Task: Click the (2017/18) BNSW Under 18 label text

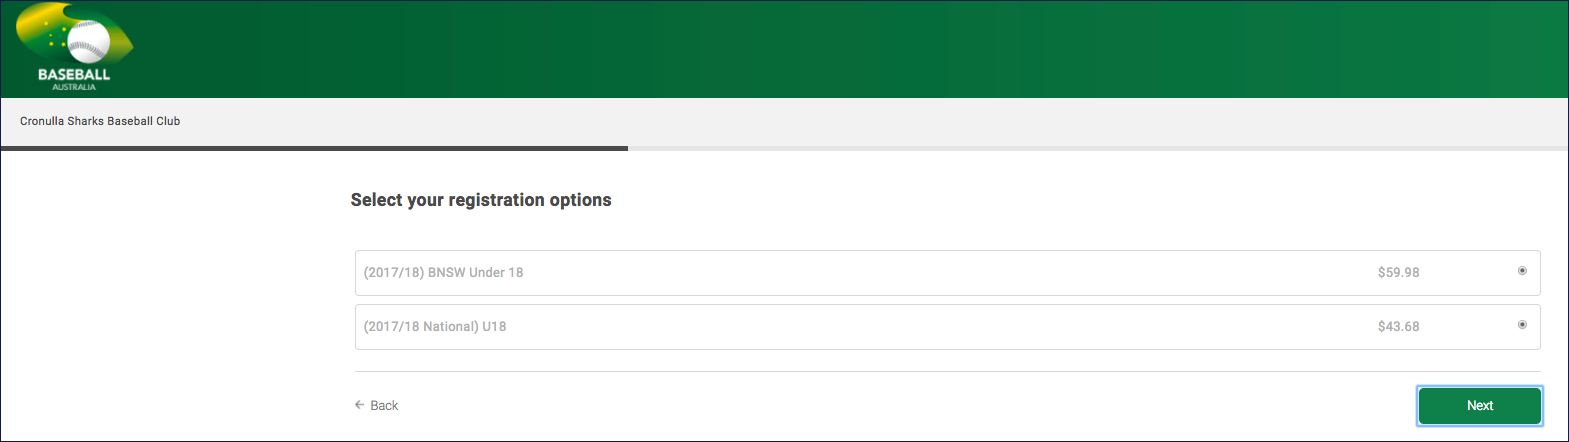Action: click(443, 272)
